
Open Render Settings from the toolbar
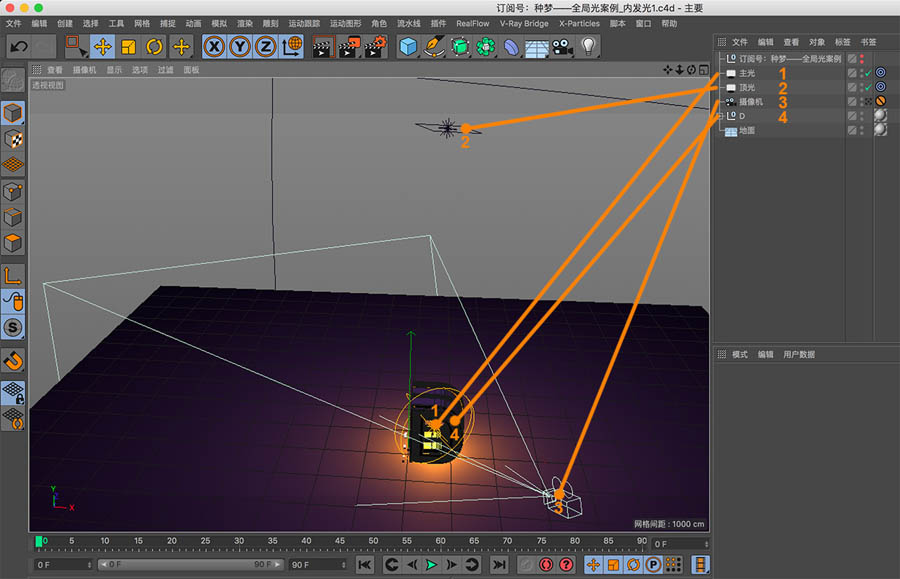pos(375,44)
